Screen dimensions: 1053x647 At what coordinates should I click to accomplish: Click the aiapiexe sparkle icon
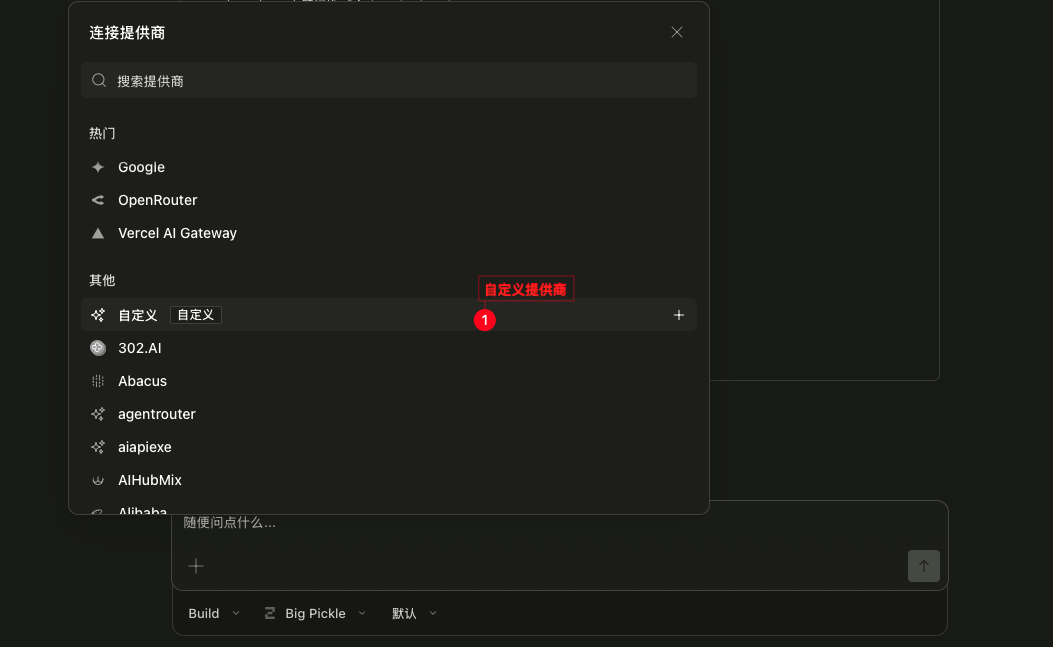click(98, 447)
